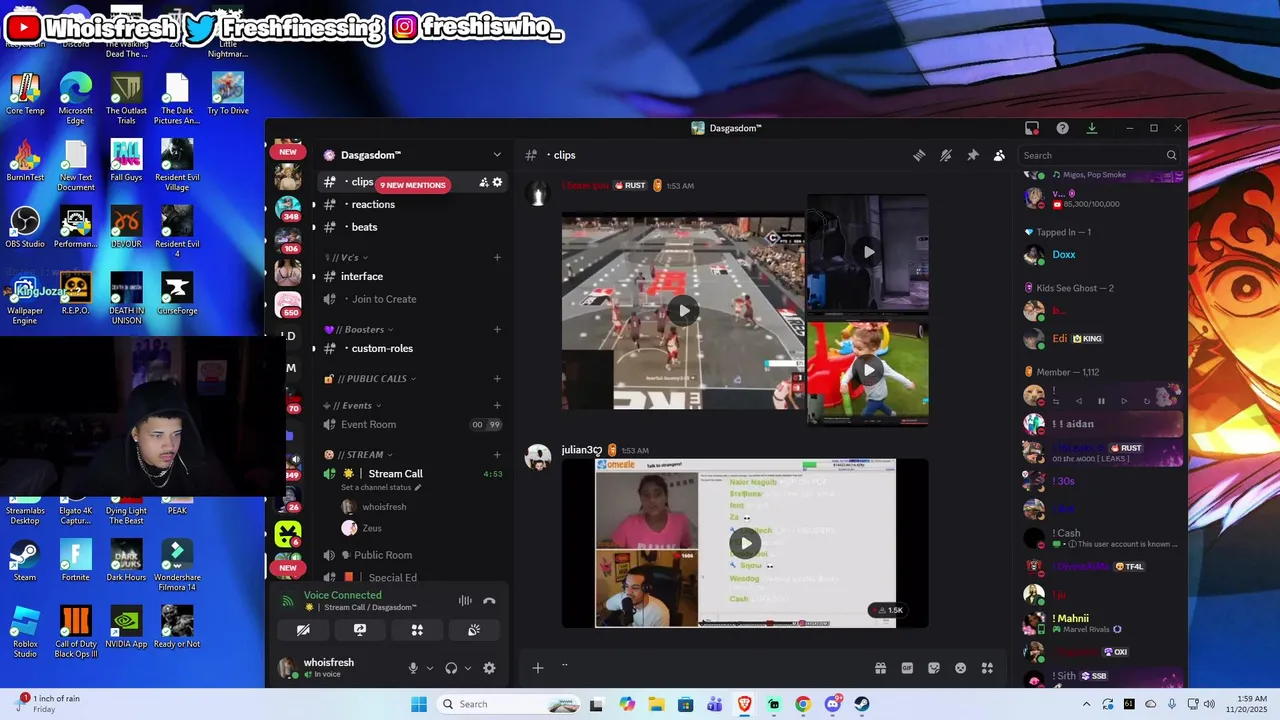Join the Public Room voice channel
This screenshot has width=1280, height=720.
(412, 555)
